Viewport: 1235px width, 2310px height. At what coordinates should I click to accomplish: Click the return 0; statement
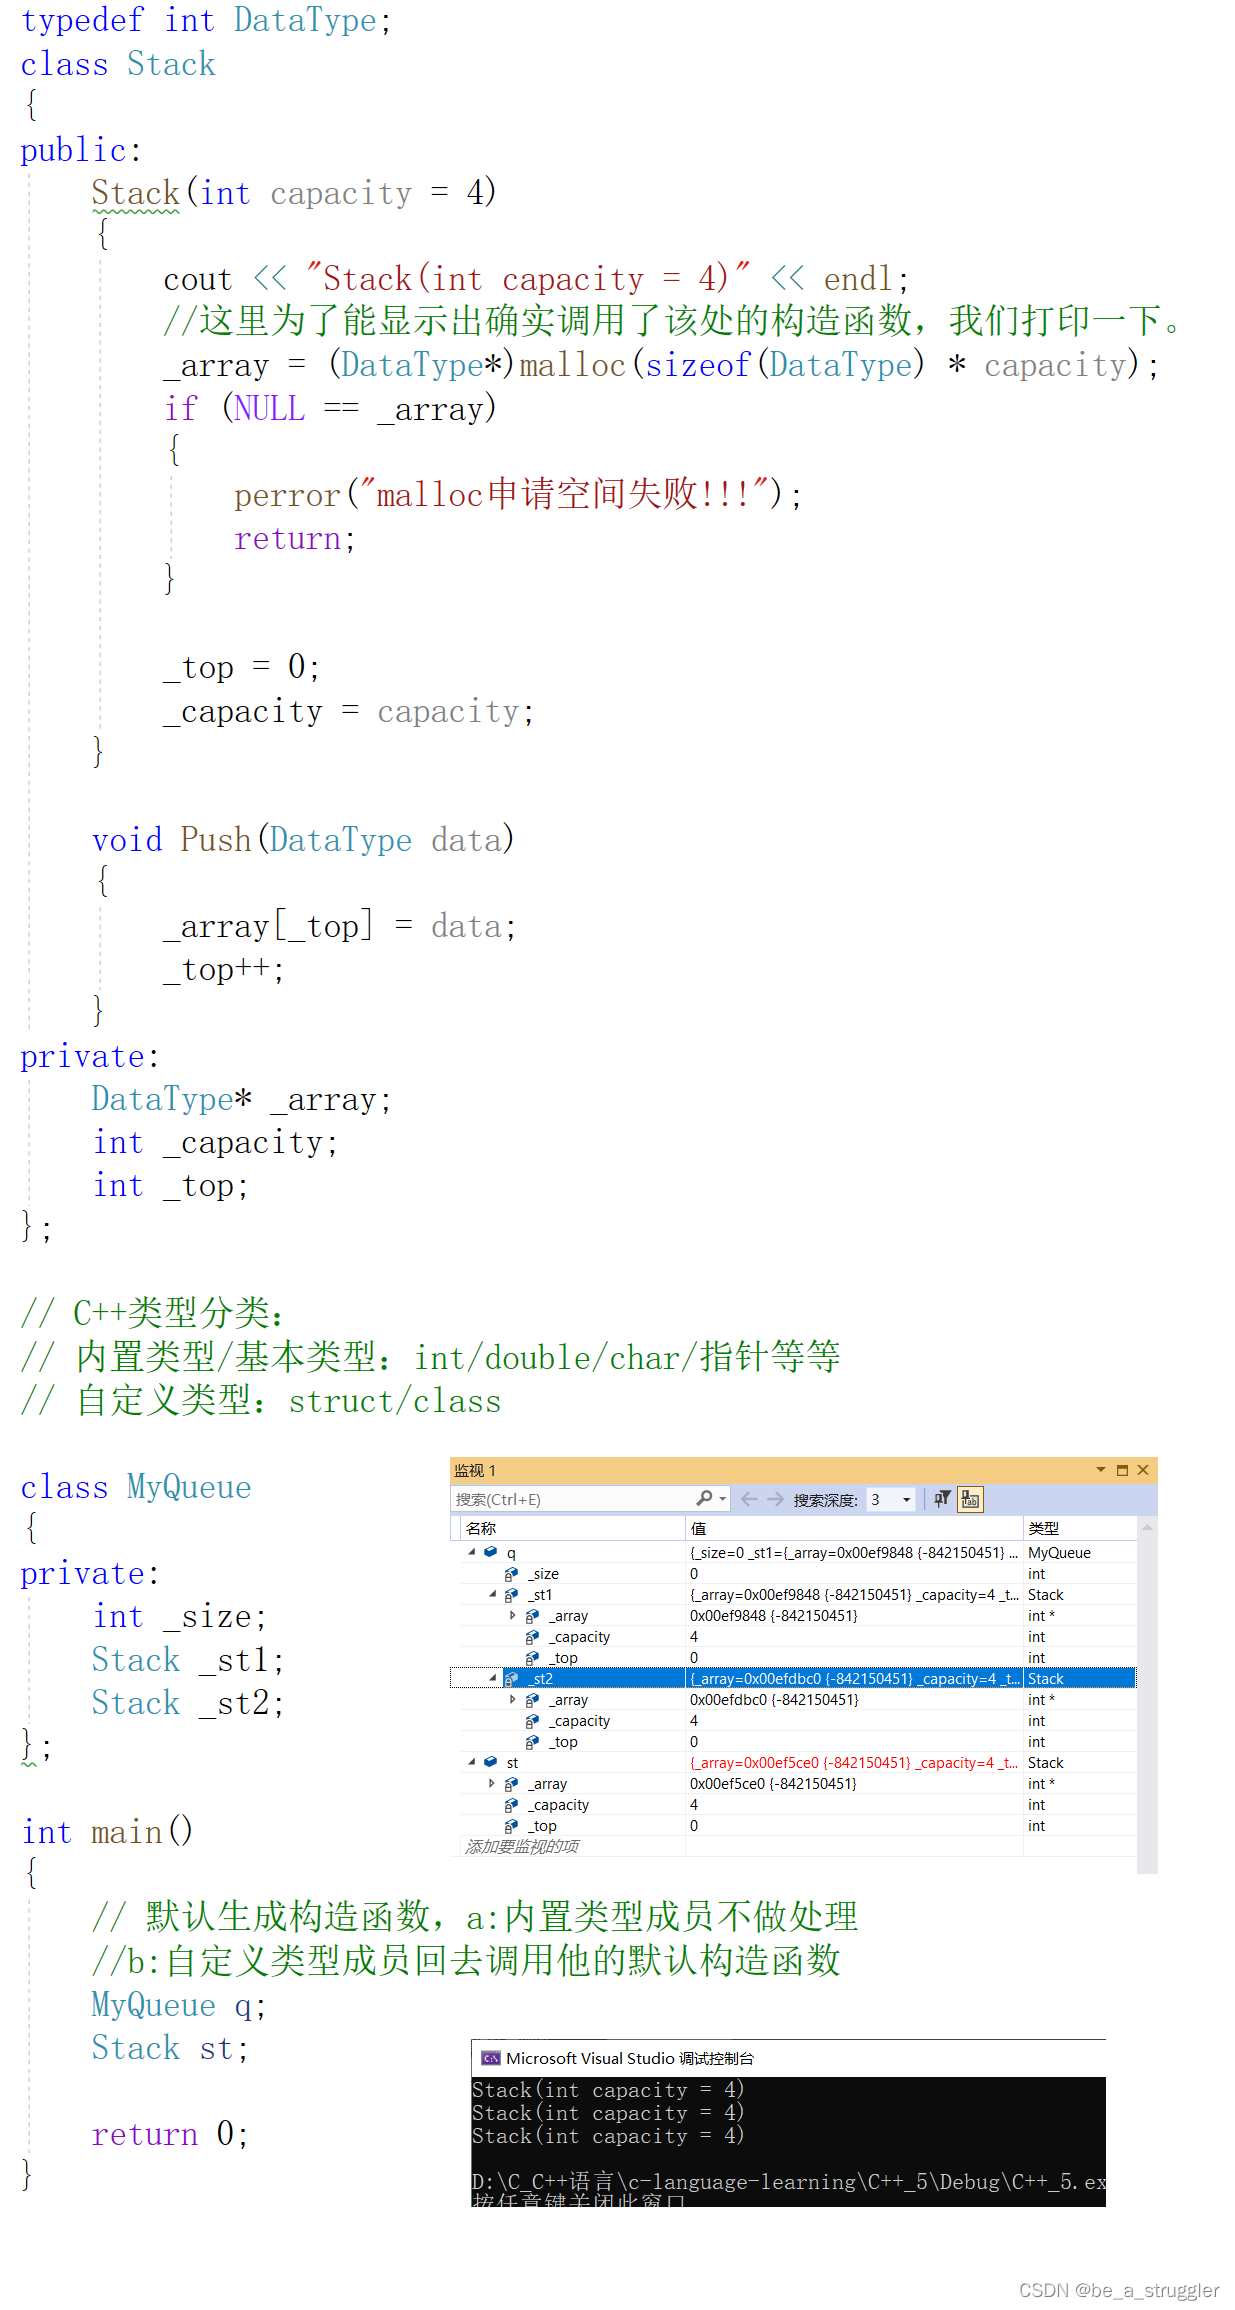tap(170, 2134)
